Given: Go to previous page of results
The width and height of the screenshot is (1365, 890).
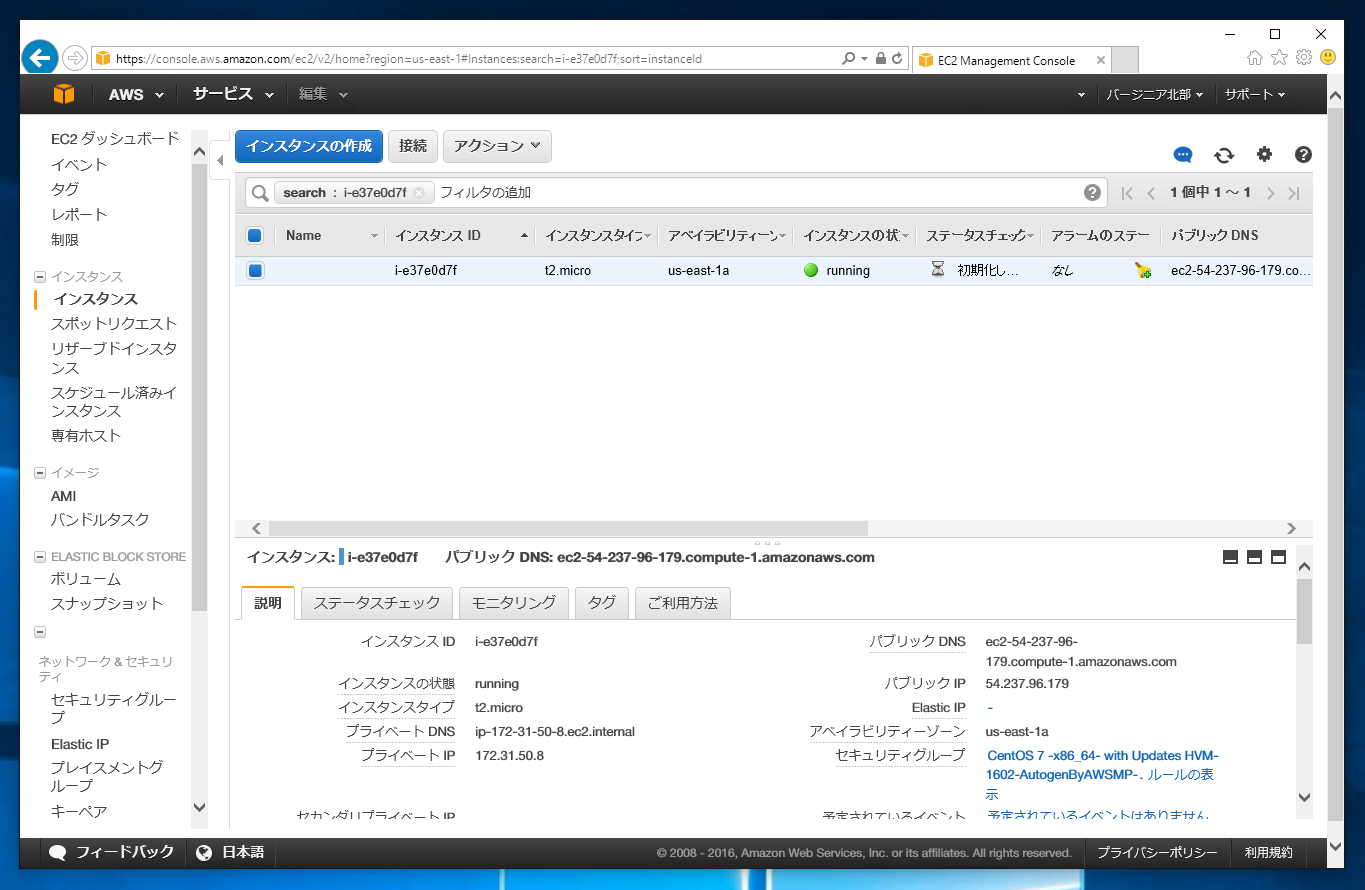Looking at the screenshot, I should point(1151,193).
